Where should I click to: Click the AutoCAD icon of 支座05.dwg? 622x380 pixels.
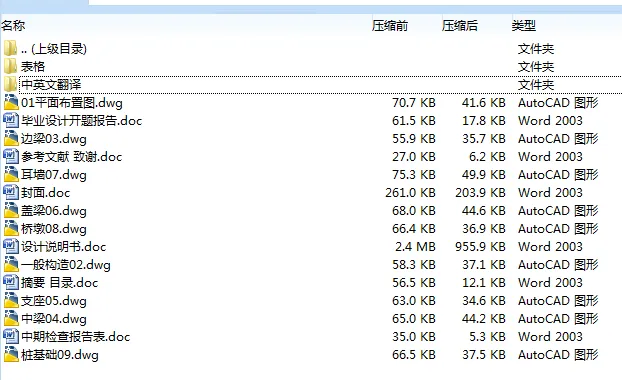11,301
